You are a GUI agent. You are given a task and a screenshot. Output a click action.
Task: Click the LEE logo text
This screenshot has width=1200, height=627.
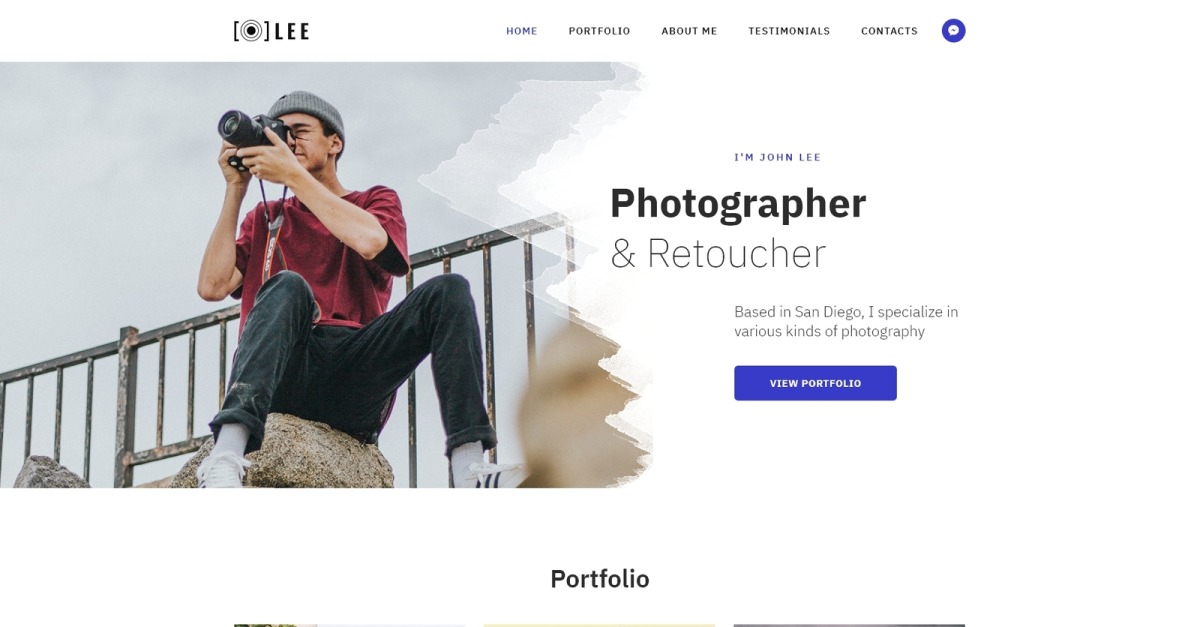290,31
